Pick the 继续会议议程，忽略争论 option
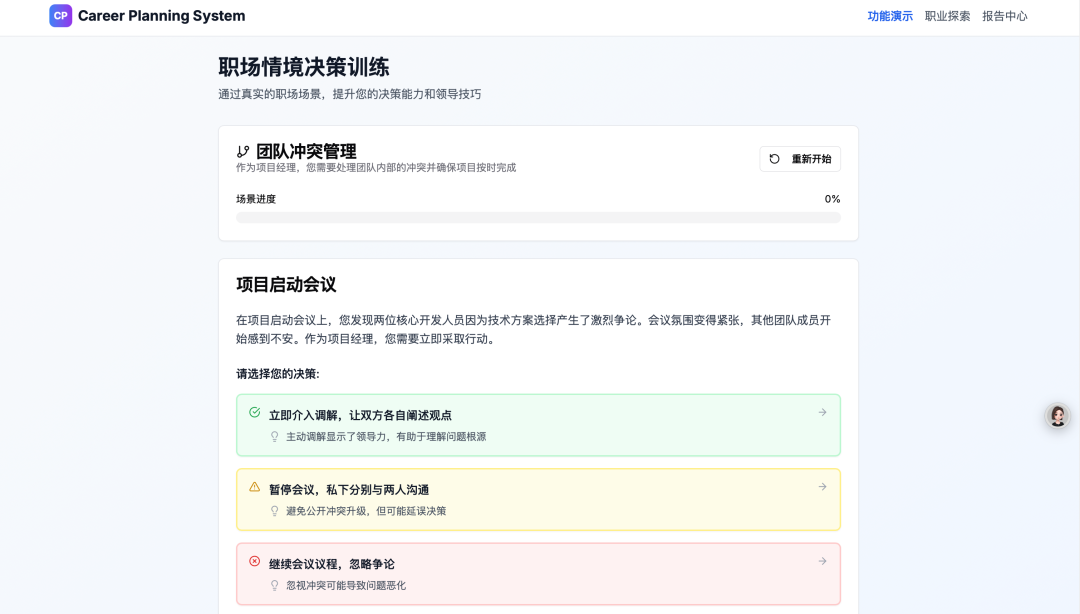Viewport: 1080px width, 614px height. [538, 573]
